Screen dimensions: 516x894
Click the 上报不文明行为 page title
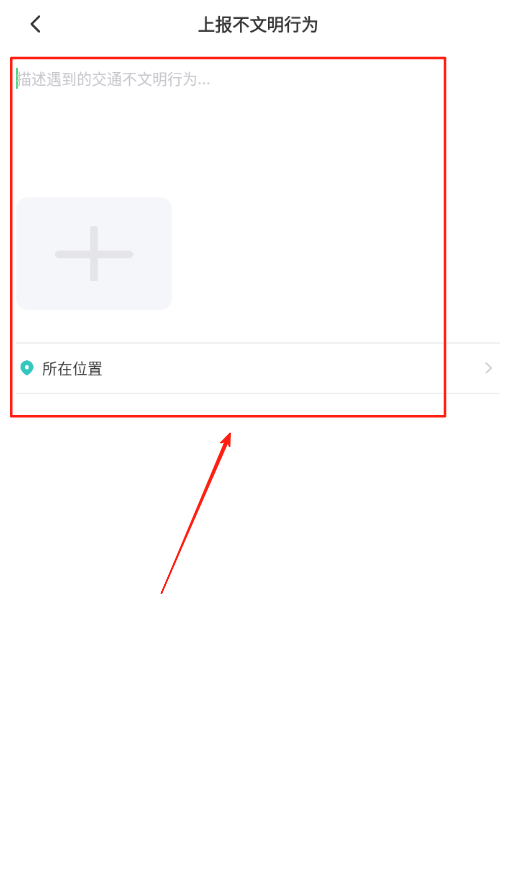coord(258,25)
